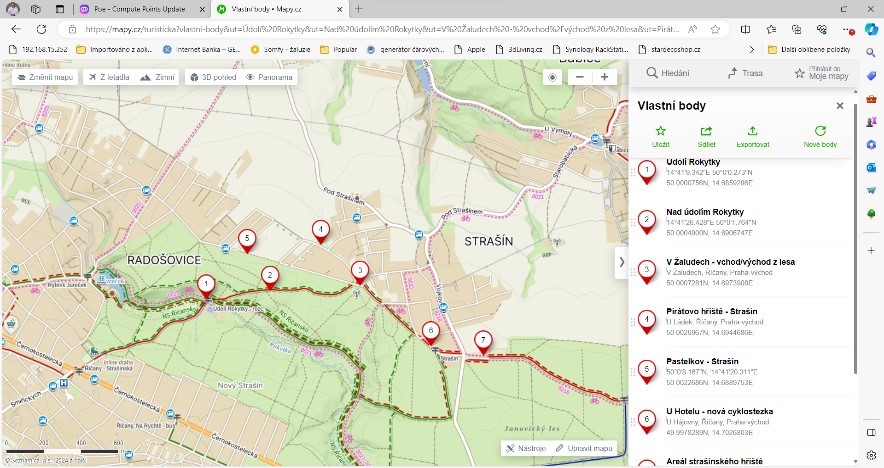The width and height of the screenshot is (884, 468).
Task: Click map marker number 7
Action: (483, 342)
